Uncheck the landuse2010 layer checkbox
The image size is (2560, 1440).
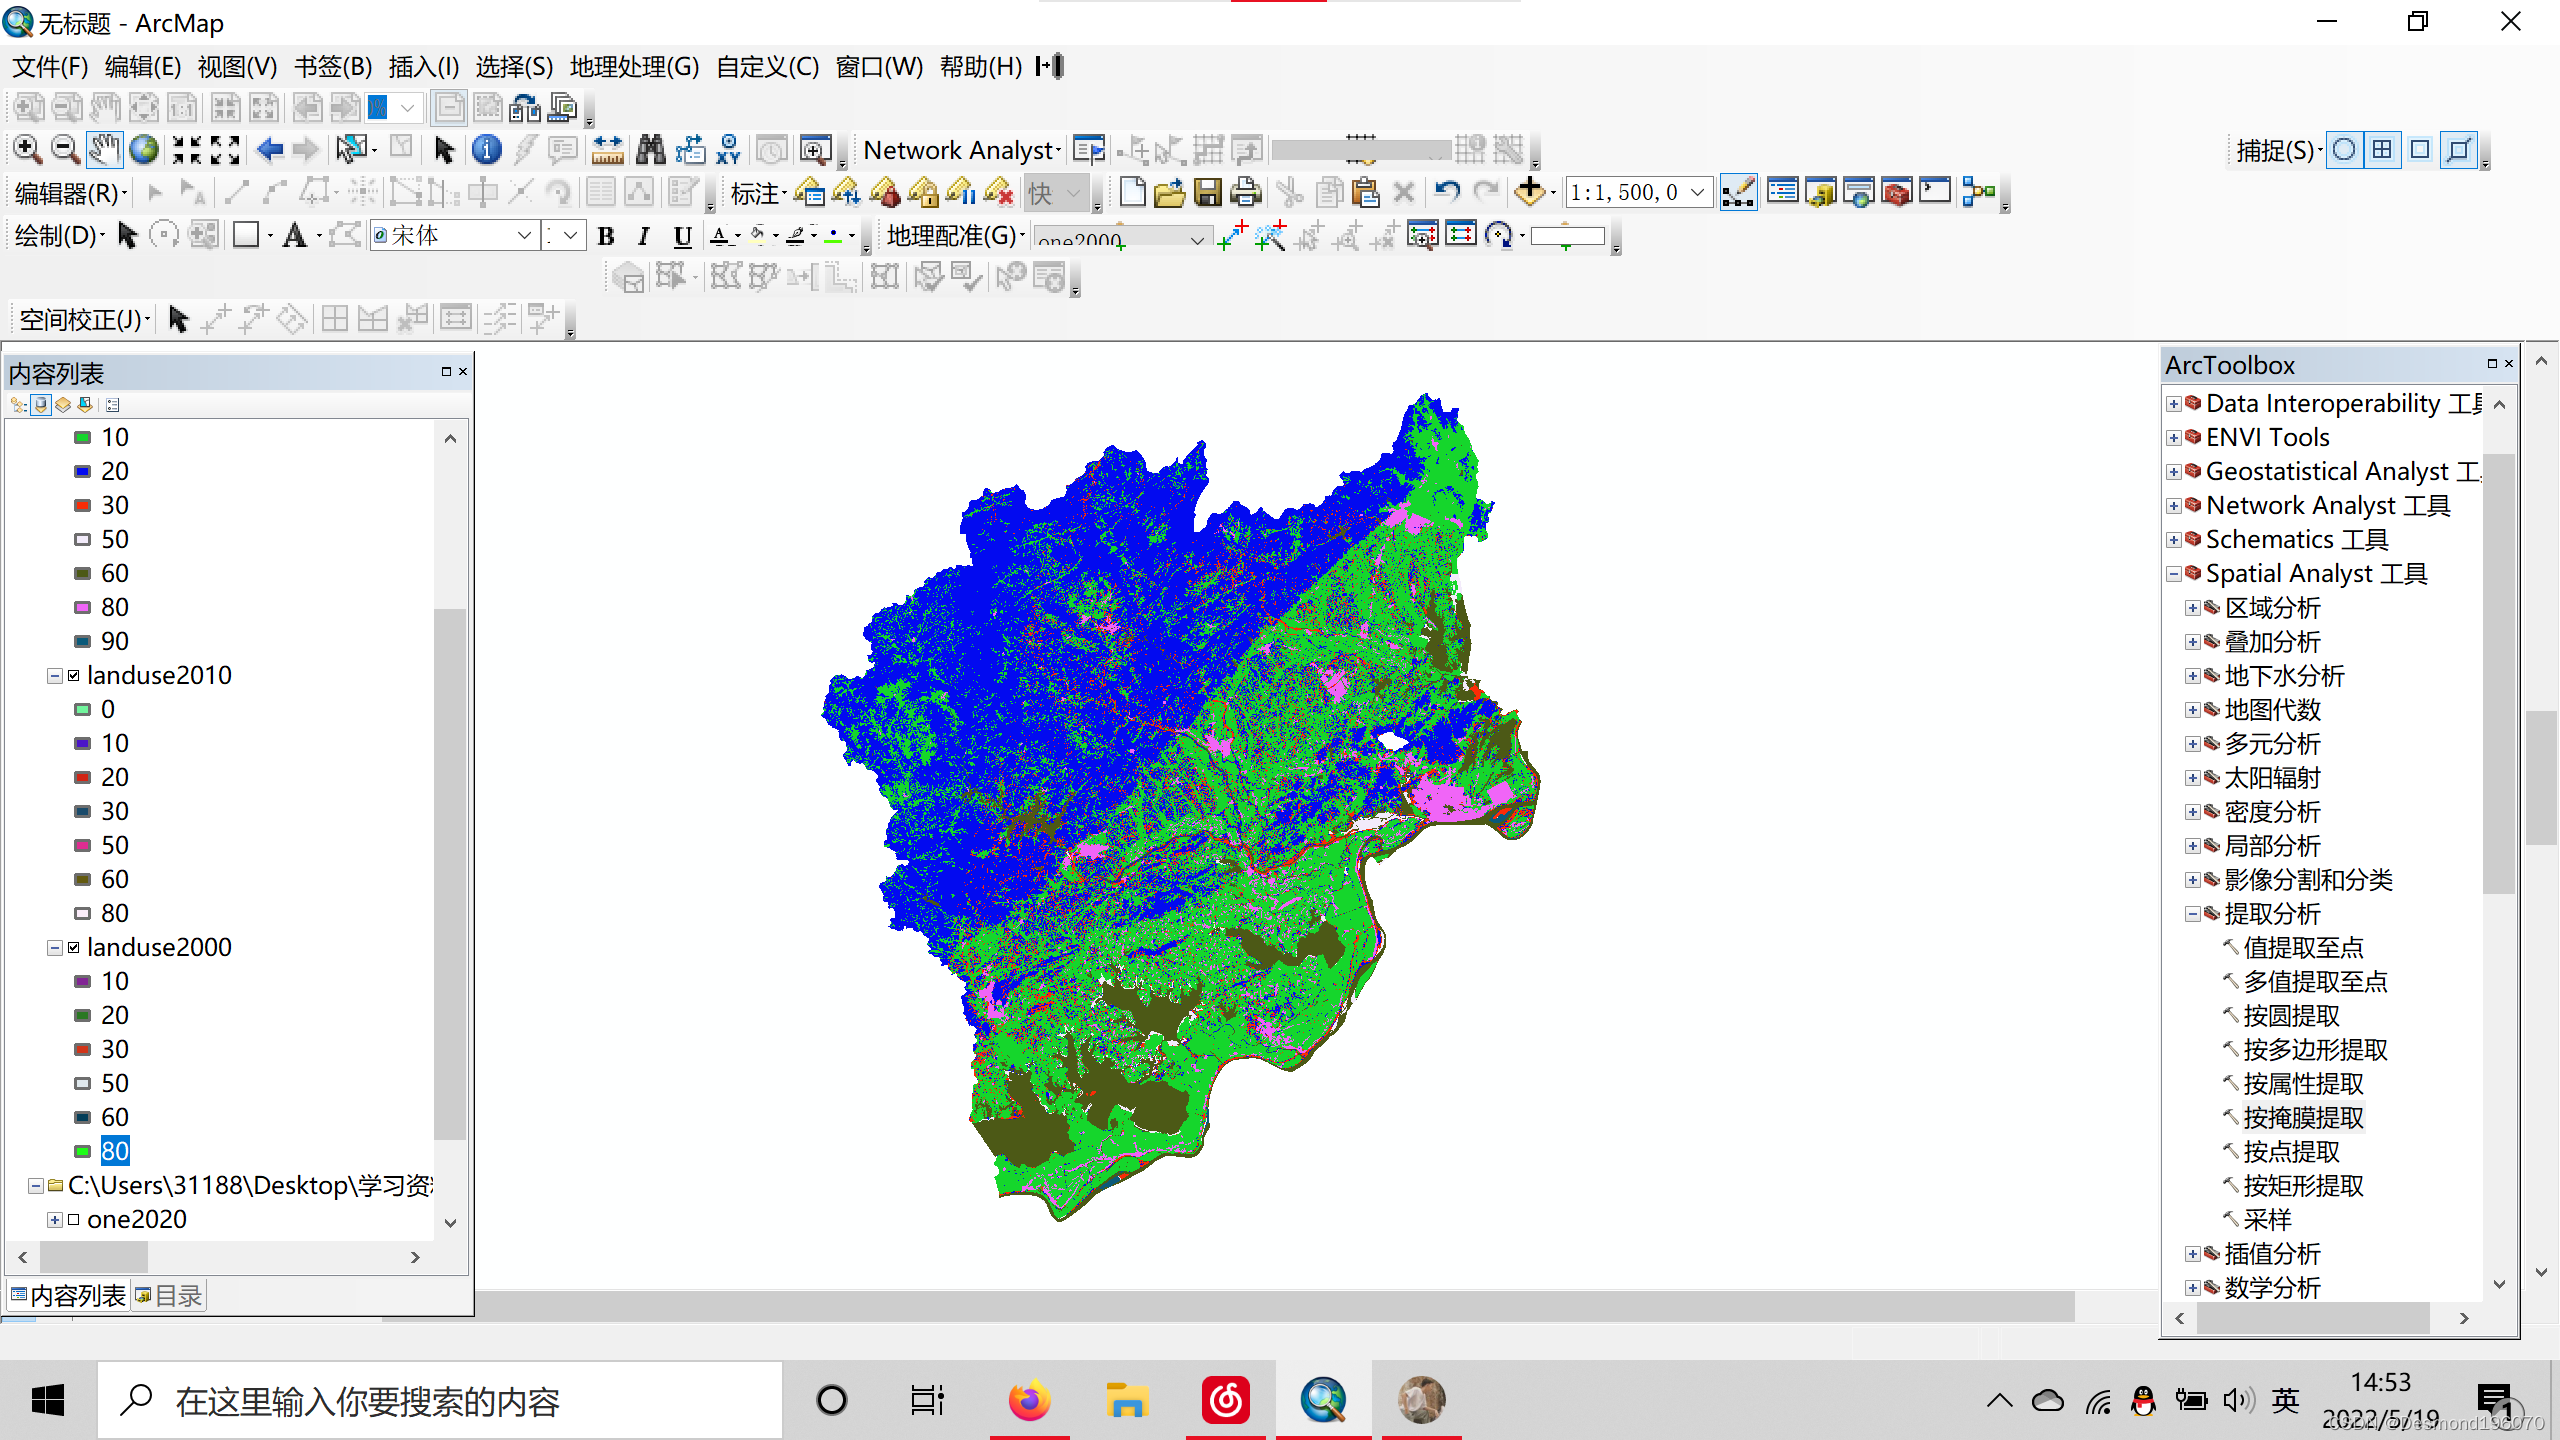[x=74, y=676]
